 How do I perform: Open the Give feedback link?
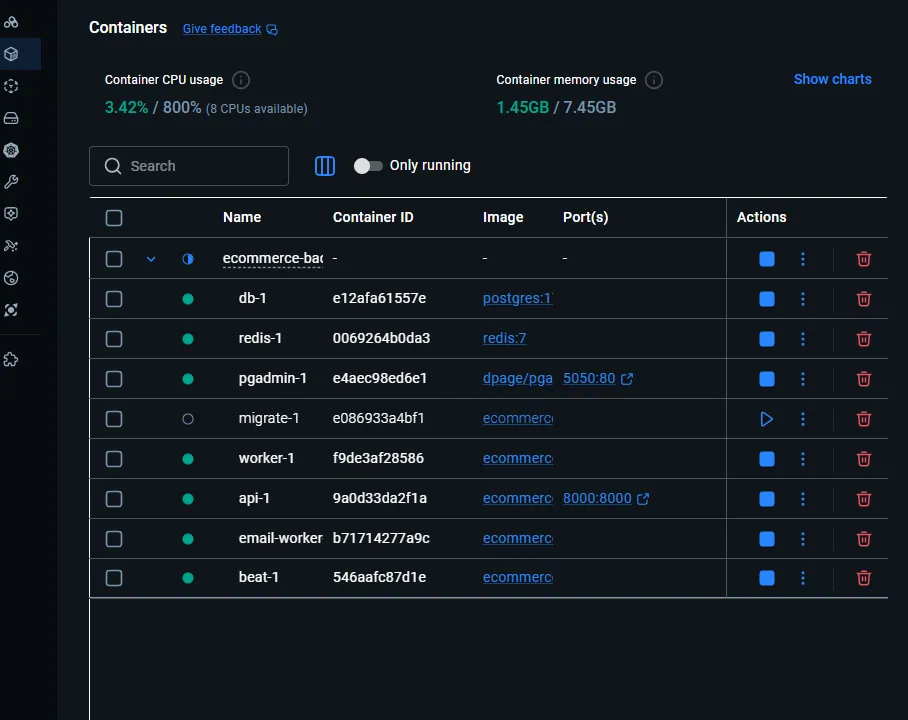tap(230, 29)
